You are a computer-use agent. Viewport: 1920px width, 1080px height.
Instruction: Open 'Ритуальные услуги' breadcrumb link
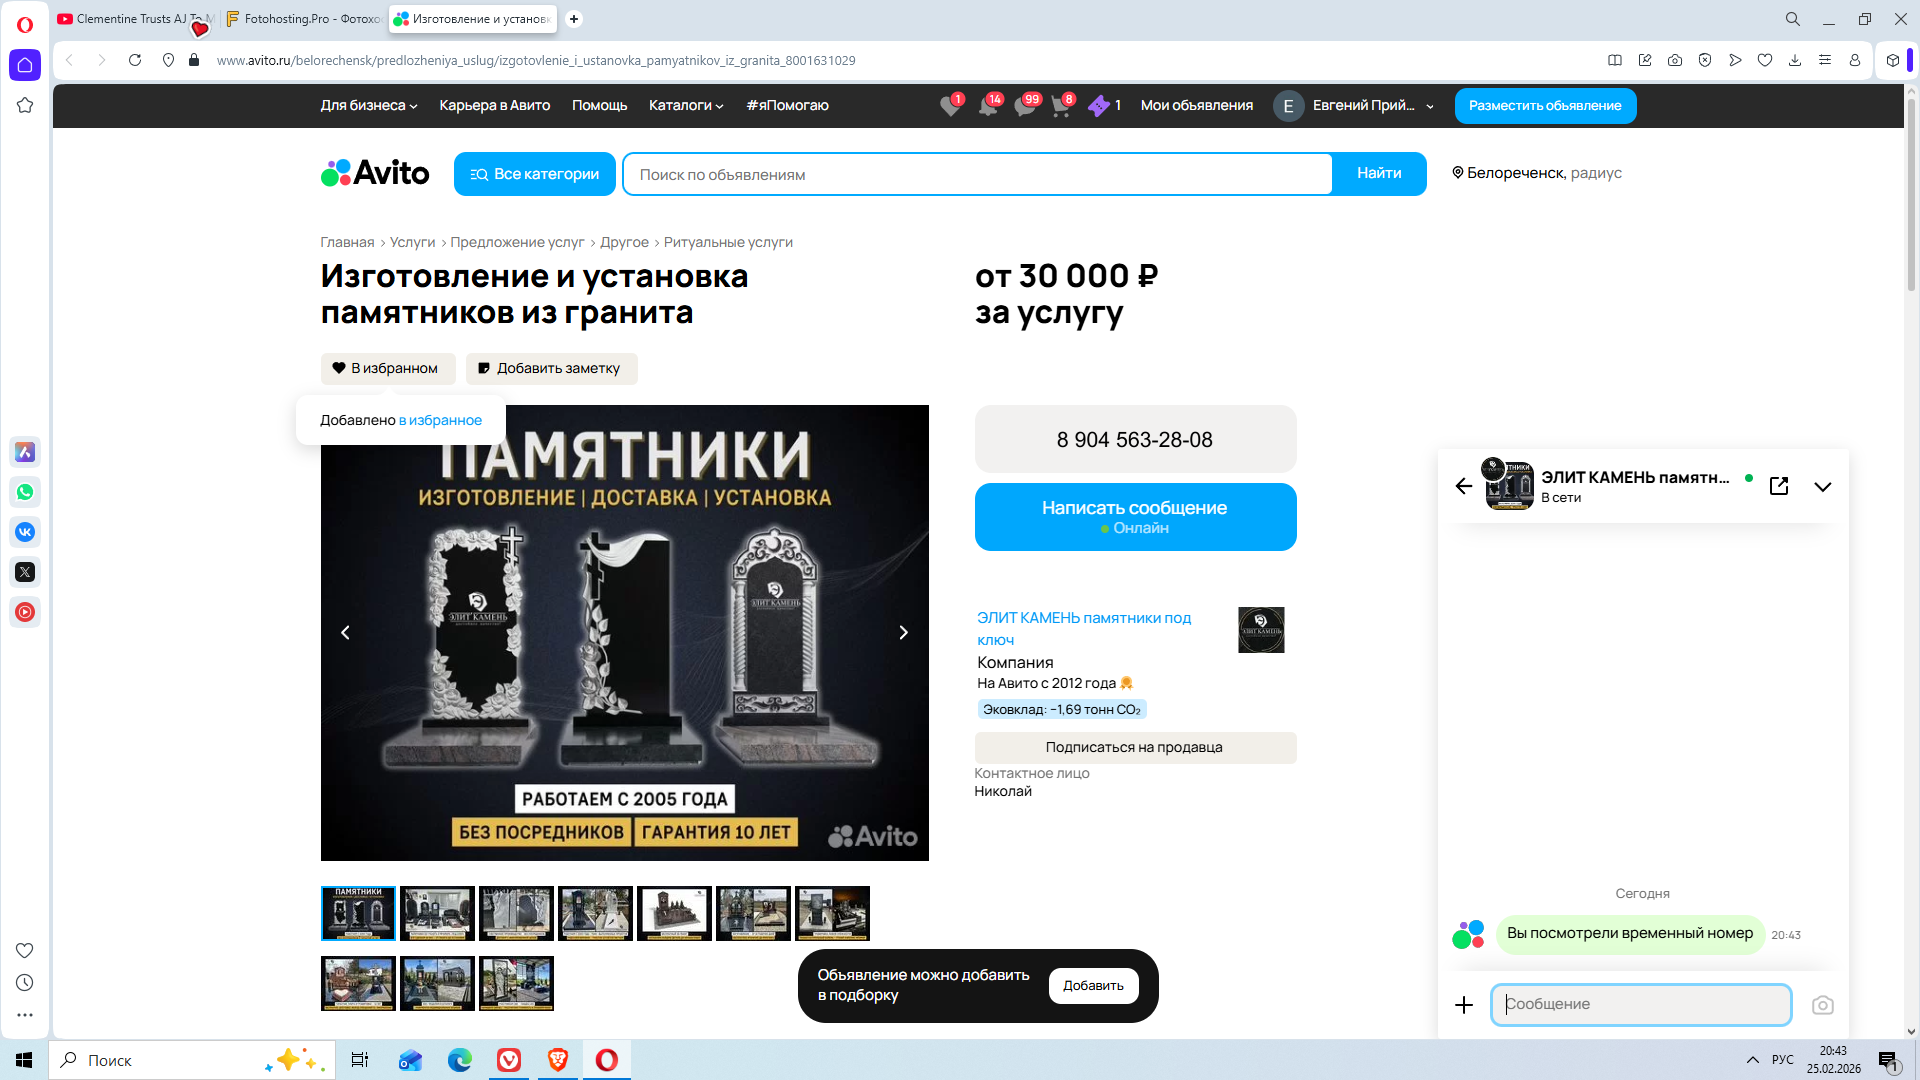click(728, 242)
